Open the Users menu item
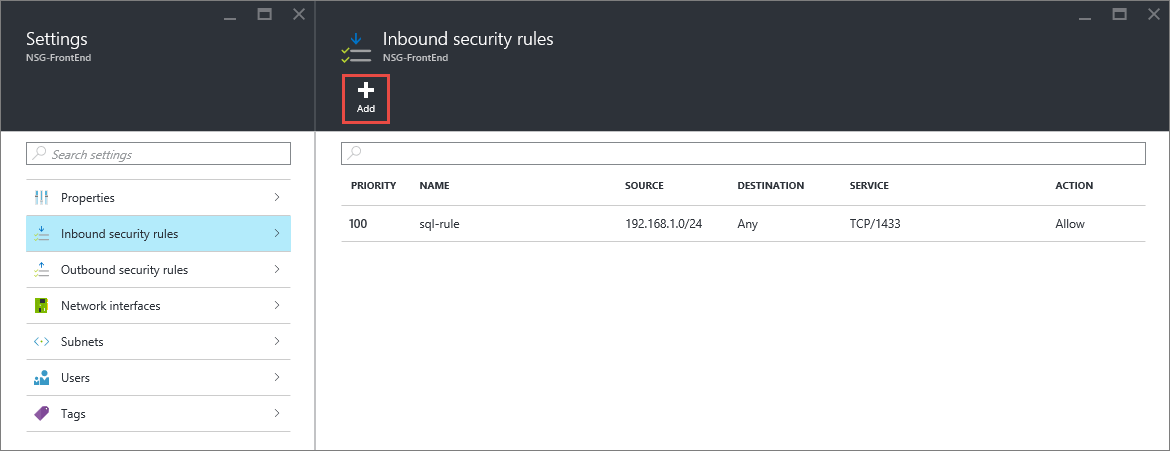The width and height of the screenshot is (1170, 451). 158,377
